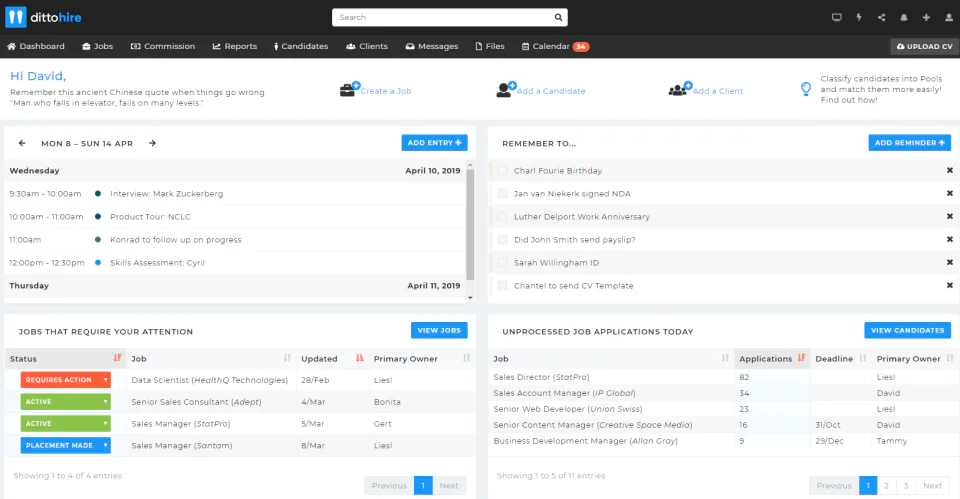960x499 pixels.
Task: Open the user profile icon
Action: point(948,17)
